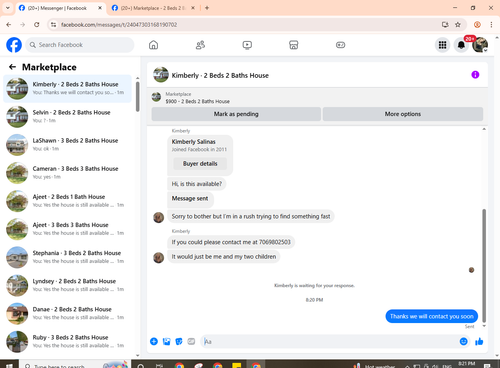
Task: Open the Home feed icon
Action: click(x=153, y=45)
